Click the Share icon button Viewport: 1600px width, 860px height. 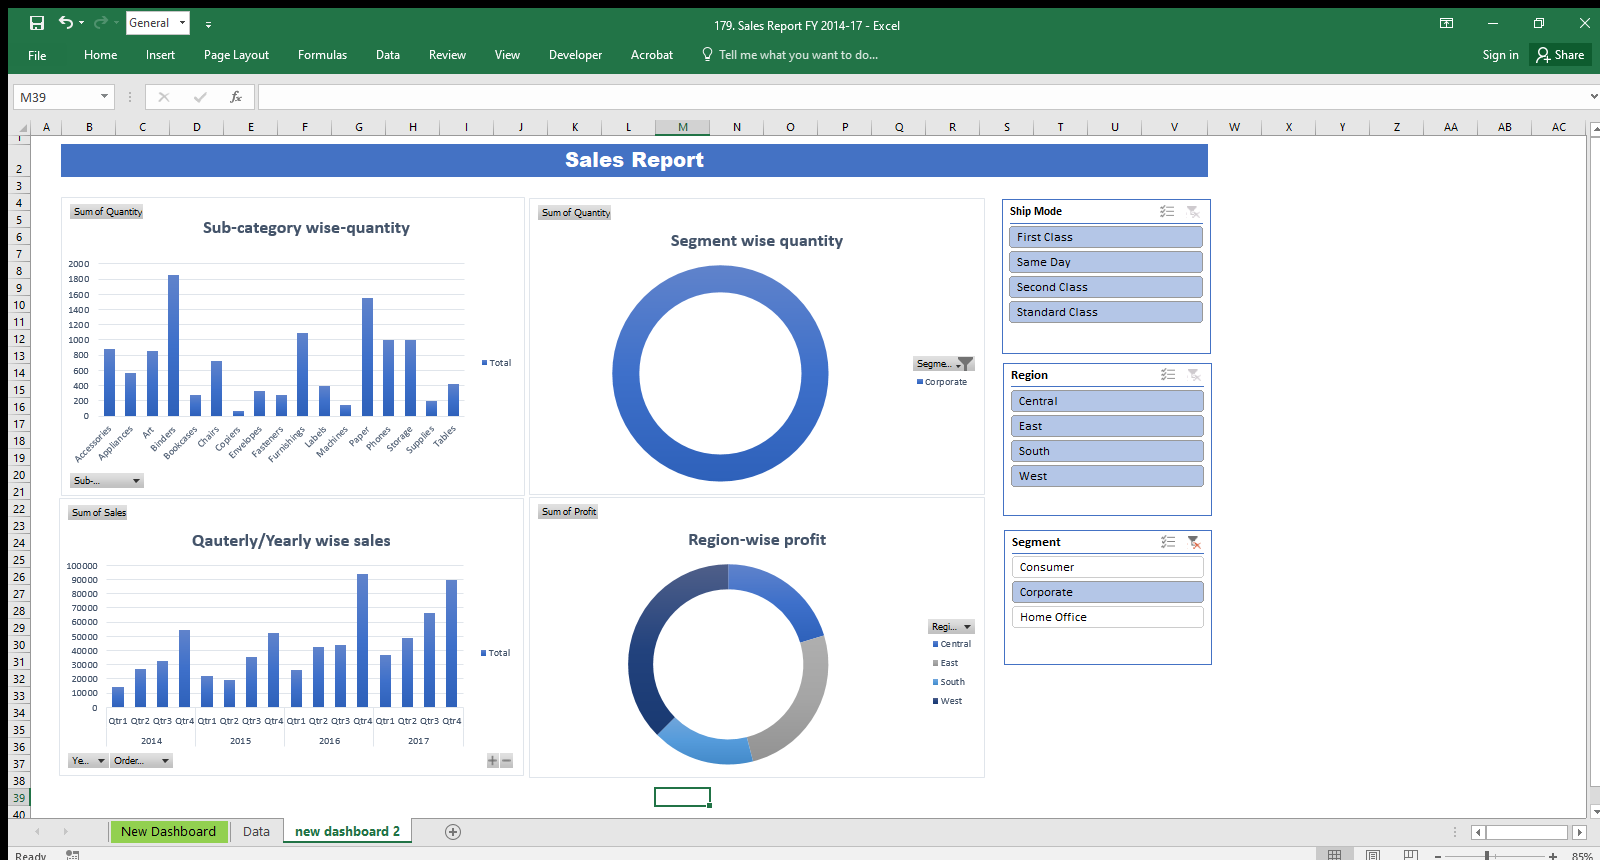coord(1560,55)
